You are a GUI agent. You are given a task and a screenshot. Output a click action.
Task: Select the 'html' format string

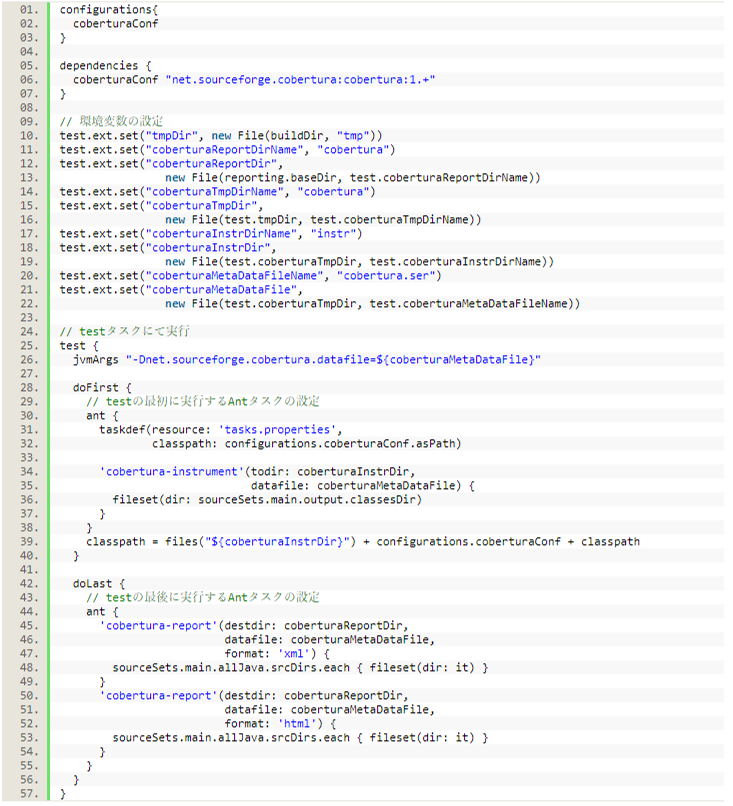[x=297, y=724]
